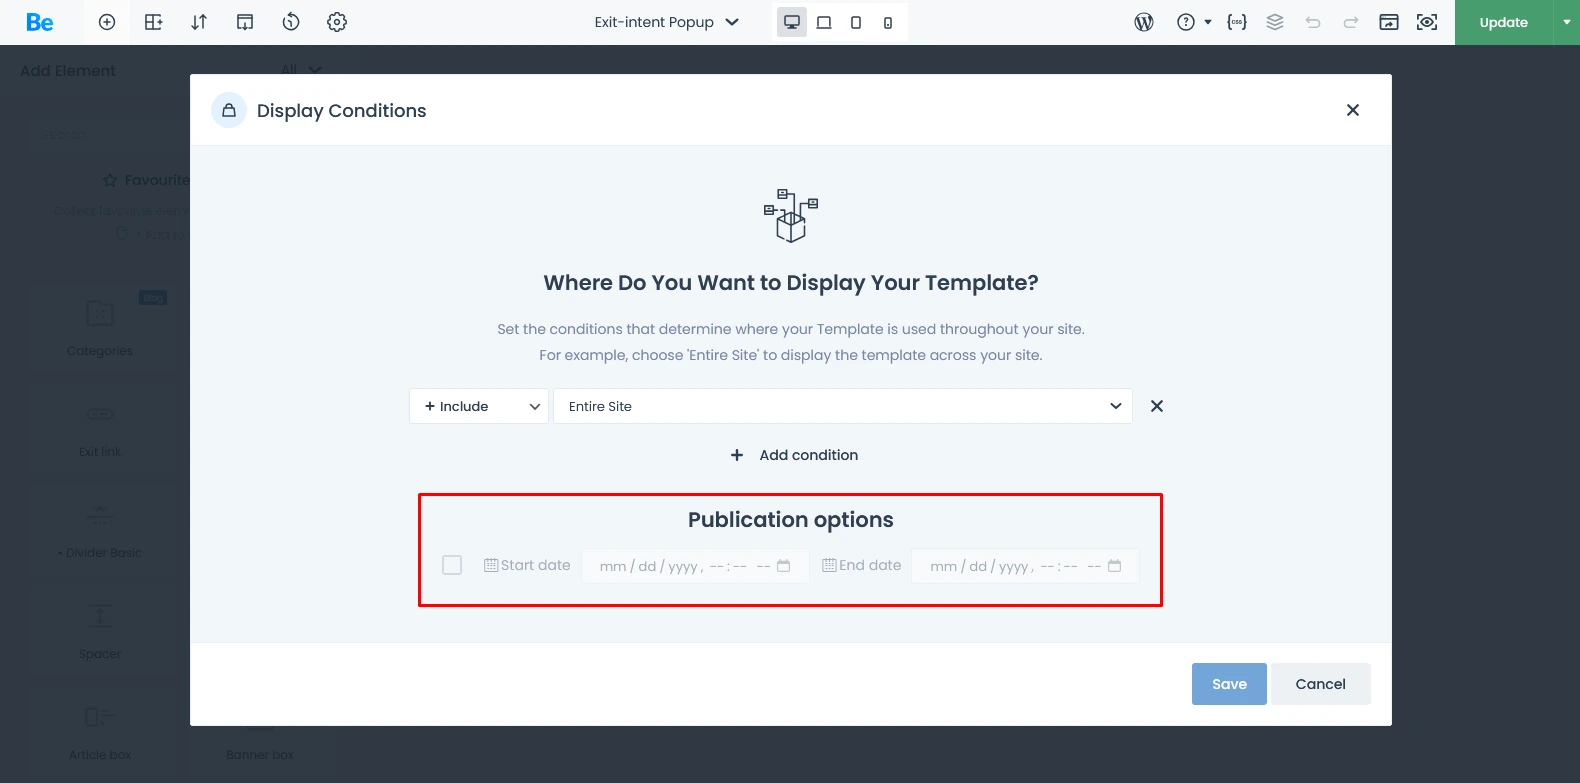Open the responsive preview window icon
This screenshot has height=783, width=1580.
click(1389, 22)
